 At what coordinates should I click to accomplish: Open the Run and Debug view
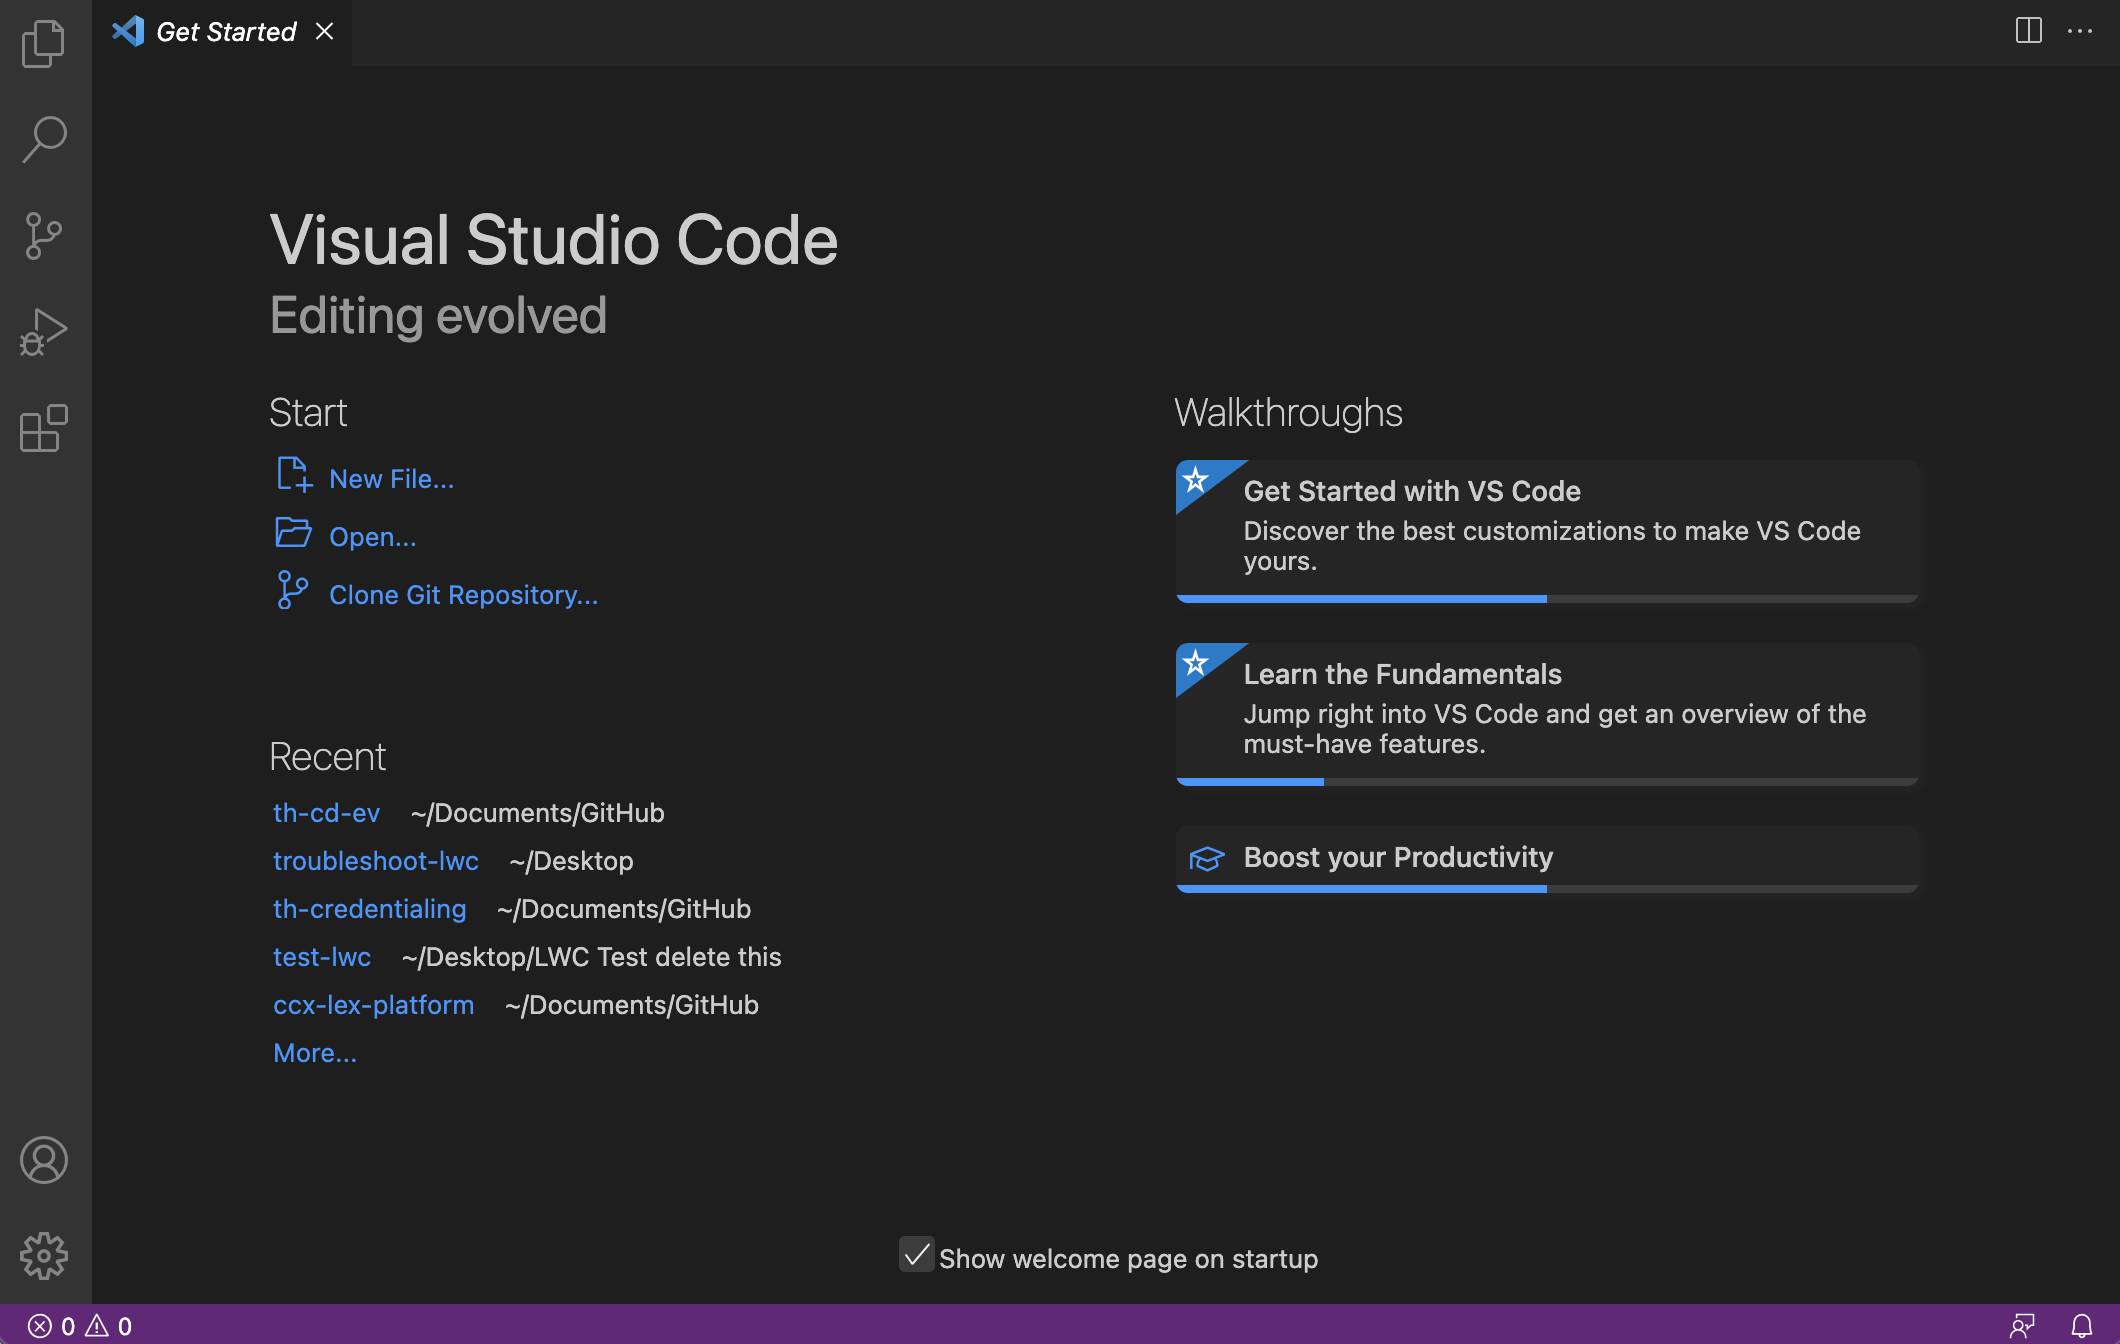(44, 330)
